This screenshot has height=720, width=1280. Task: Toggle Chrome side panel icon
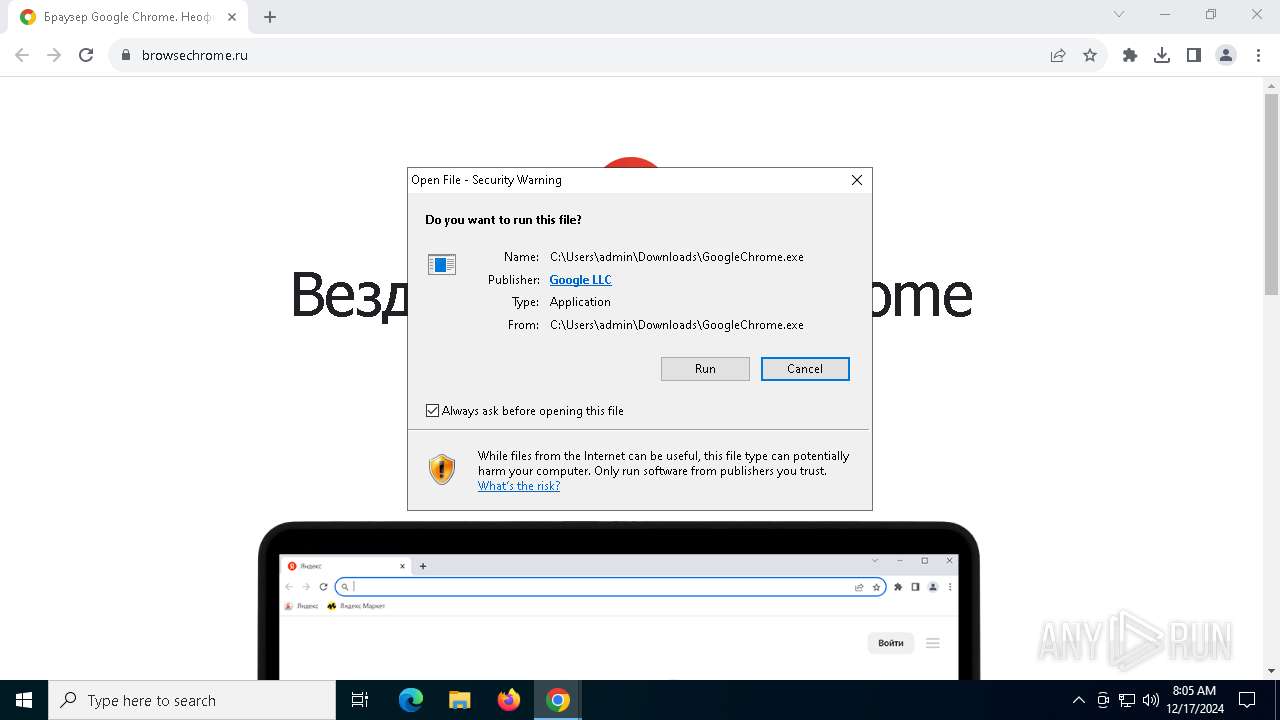coord(1194,56)
